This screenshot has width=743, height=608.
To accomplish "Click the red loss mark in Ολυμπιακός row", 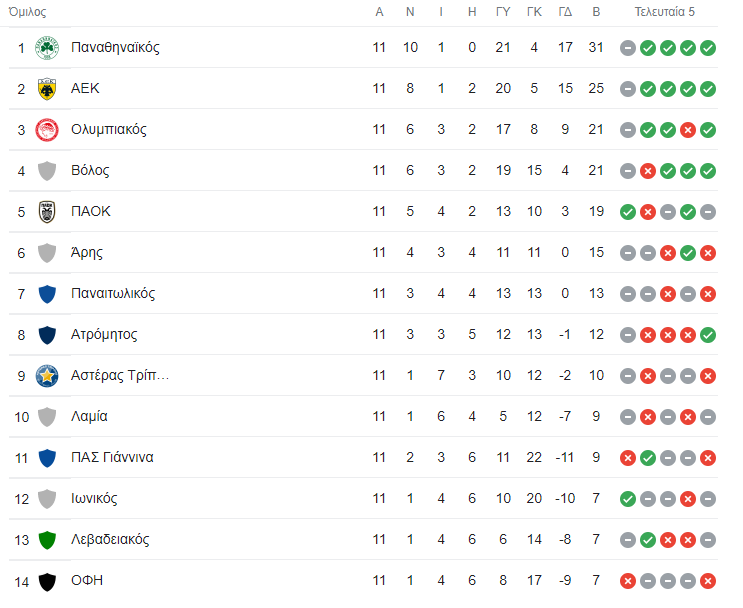I will click(x=688, y=130).
